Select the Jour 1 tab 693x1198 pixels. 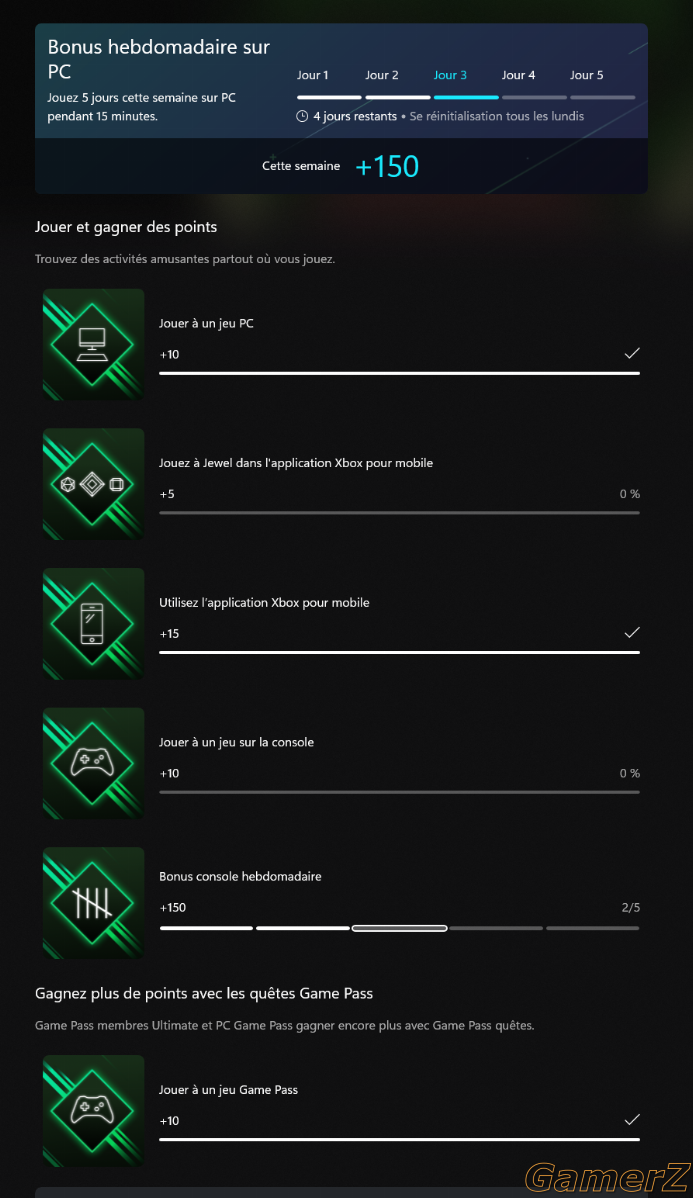coord(312,75)
